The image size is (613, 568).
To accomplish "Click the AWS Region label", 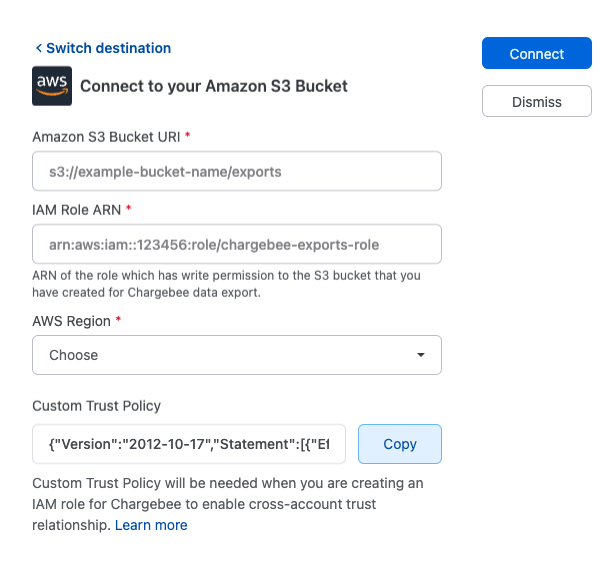I will (72, 320).
